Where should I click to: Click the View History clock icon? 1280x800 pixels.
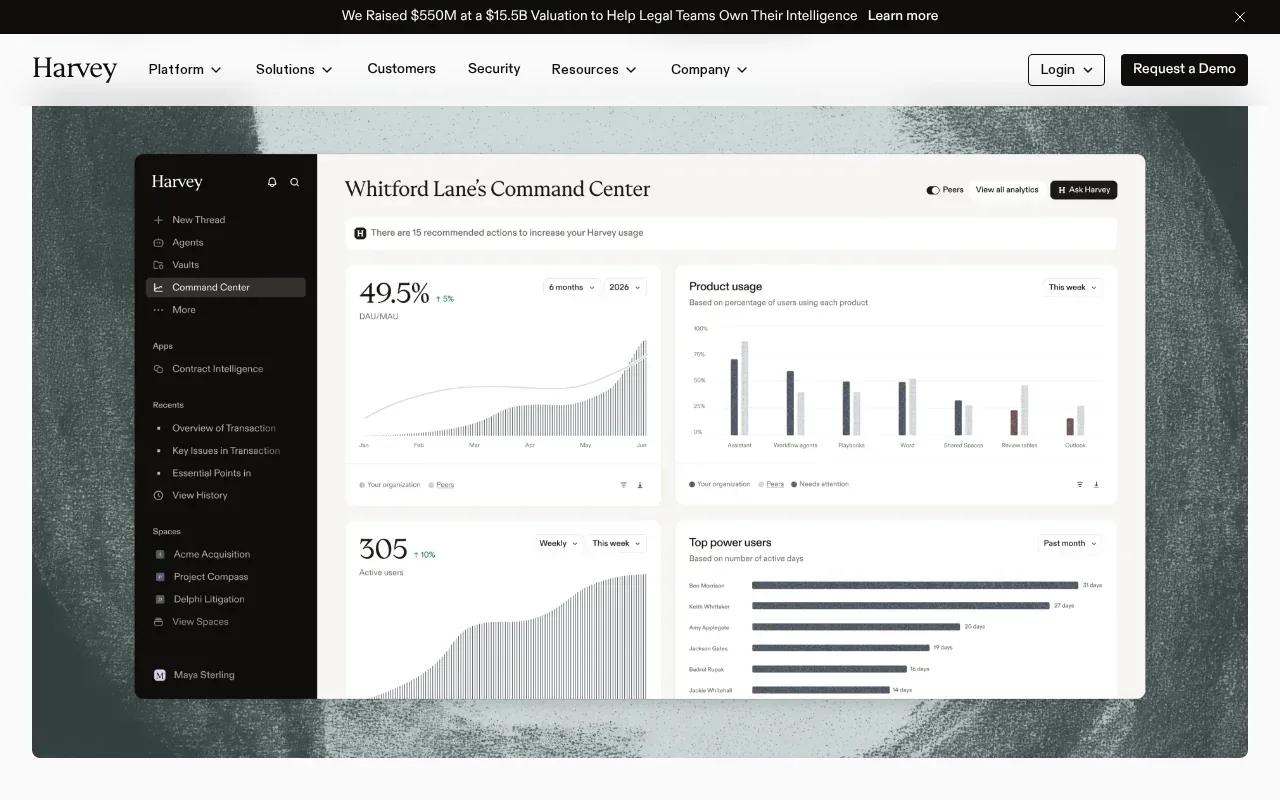pos(158,496)
